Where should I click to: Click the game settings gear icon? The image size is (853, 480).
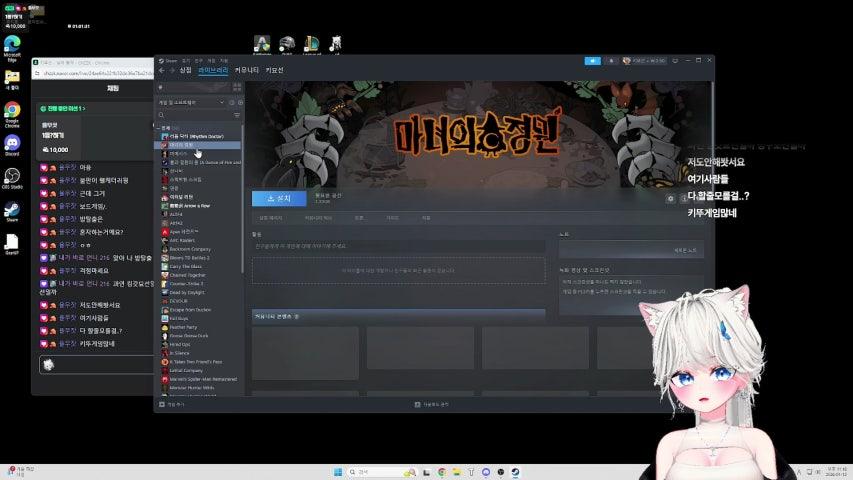click(670, 199)
